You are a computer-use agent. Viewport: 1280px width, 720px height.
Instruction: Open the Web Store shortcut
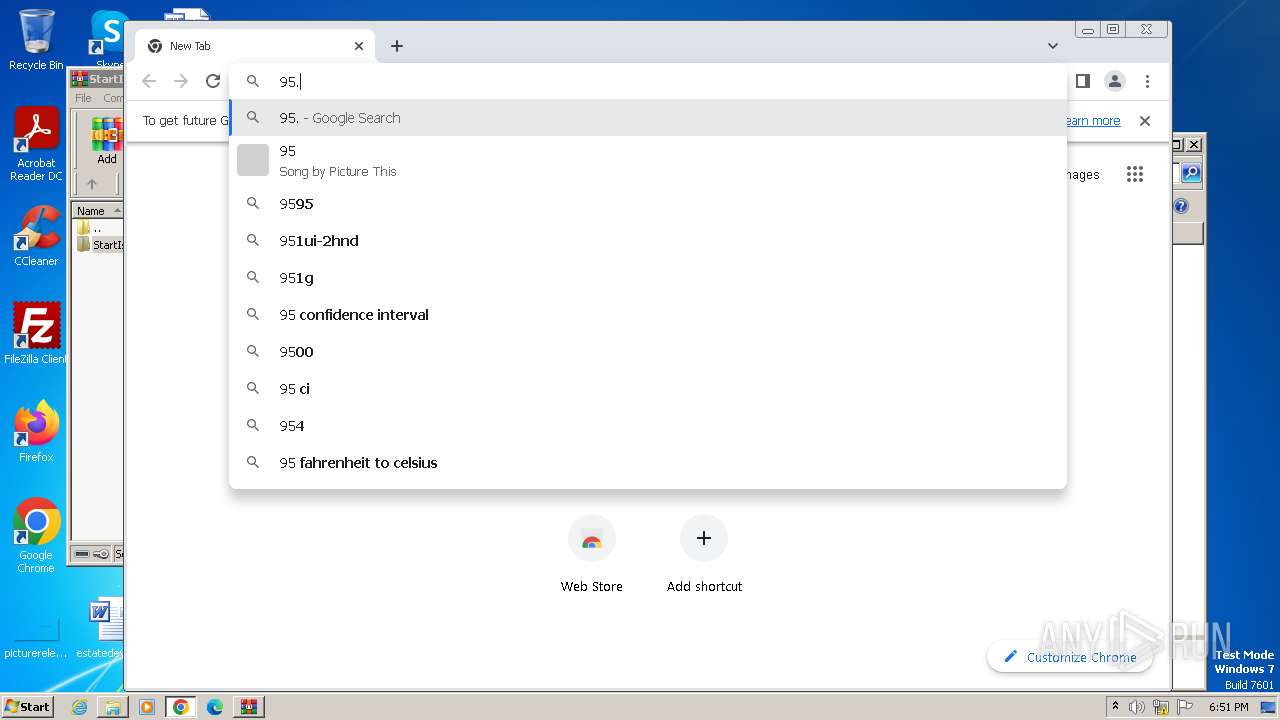pyautogui.click(x=592, y=555)
